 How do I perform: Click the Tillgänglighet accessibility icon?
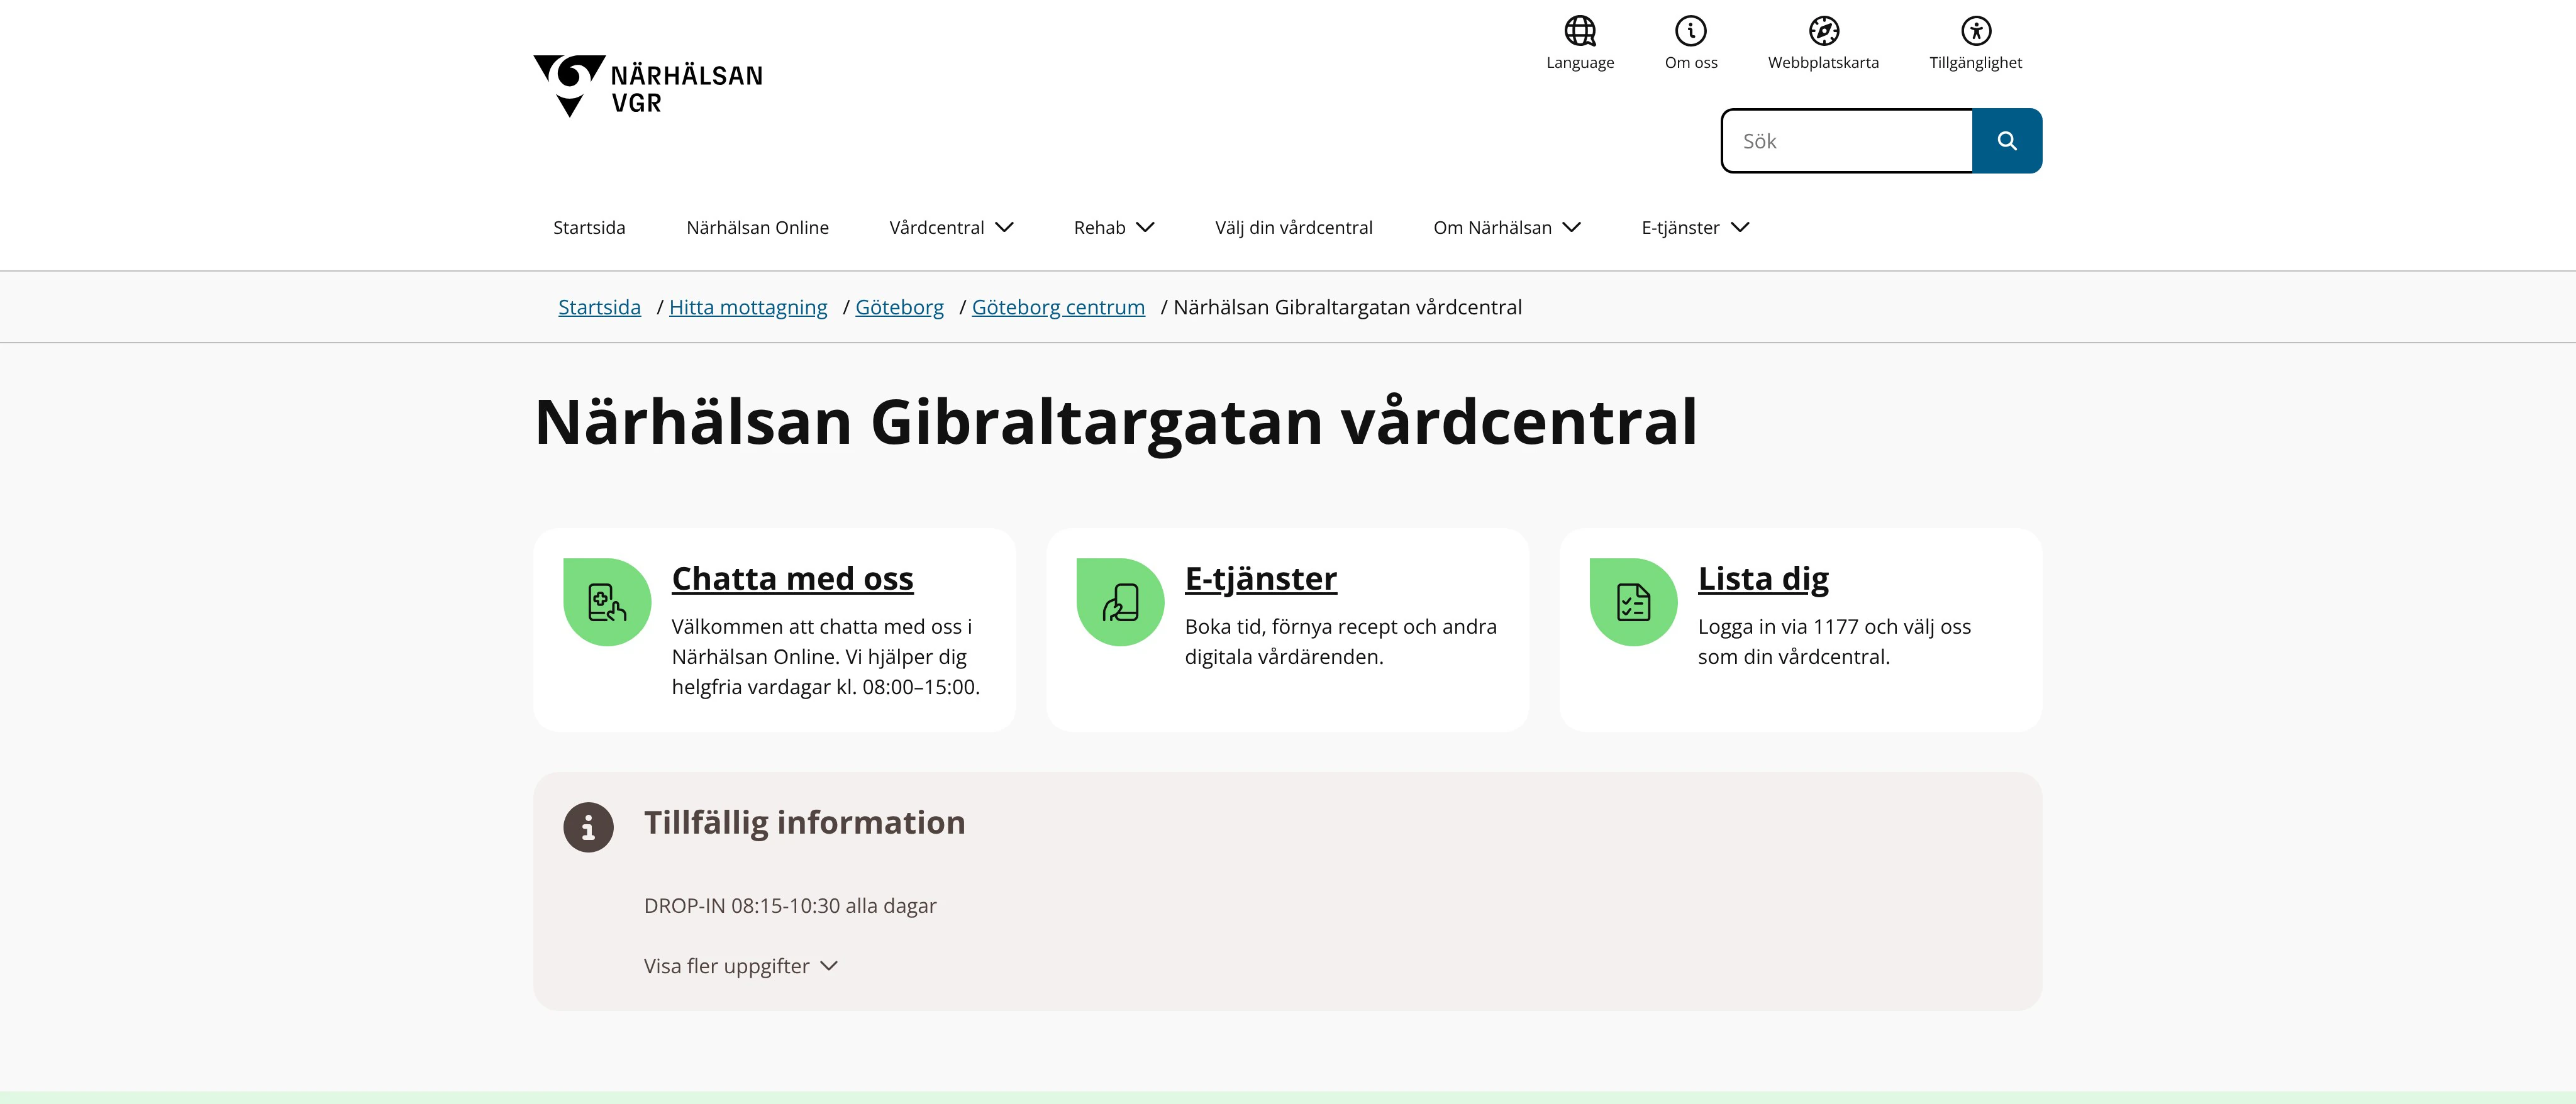coord(1975,31)
